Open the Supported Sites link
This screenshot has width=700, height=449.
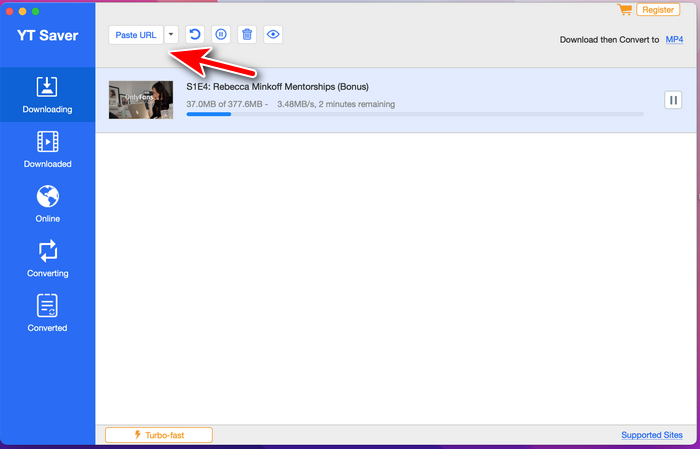tap(652, 435)
